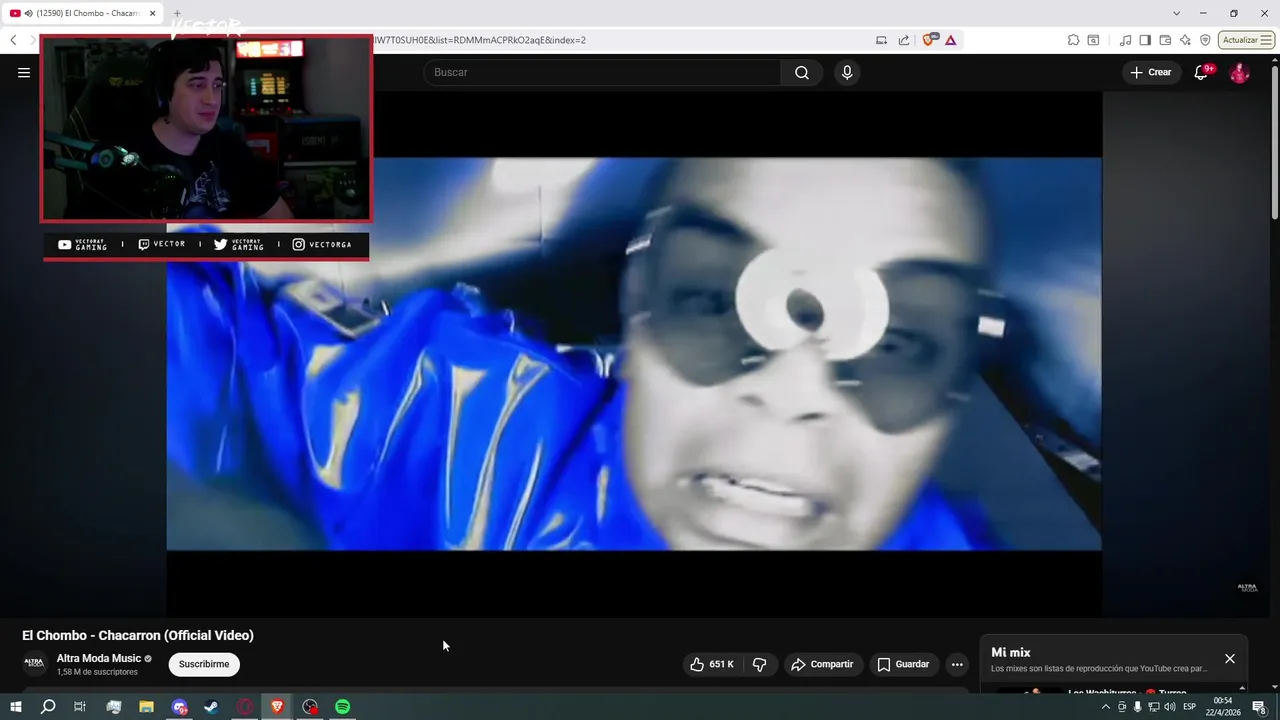Open Windows taskbar search
1280x720 pixels.
pos(48,707)
